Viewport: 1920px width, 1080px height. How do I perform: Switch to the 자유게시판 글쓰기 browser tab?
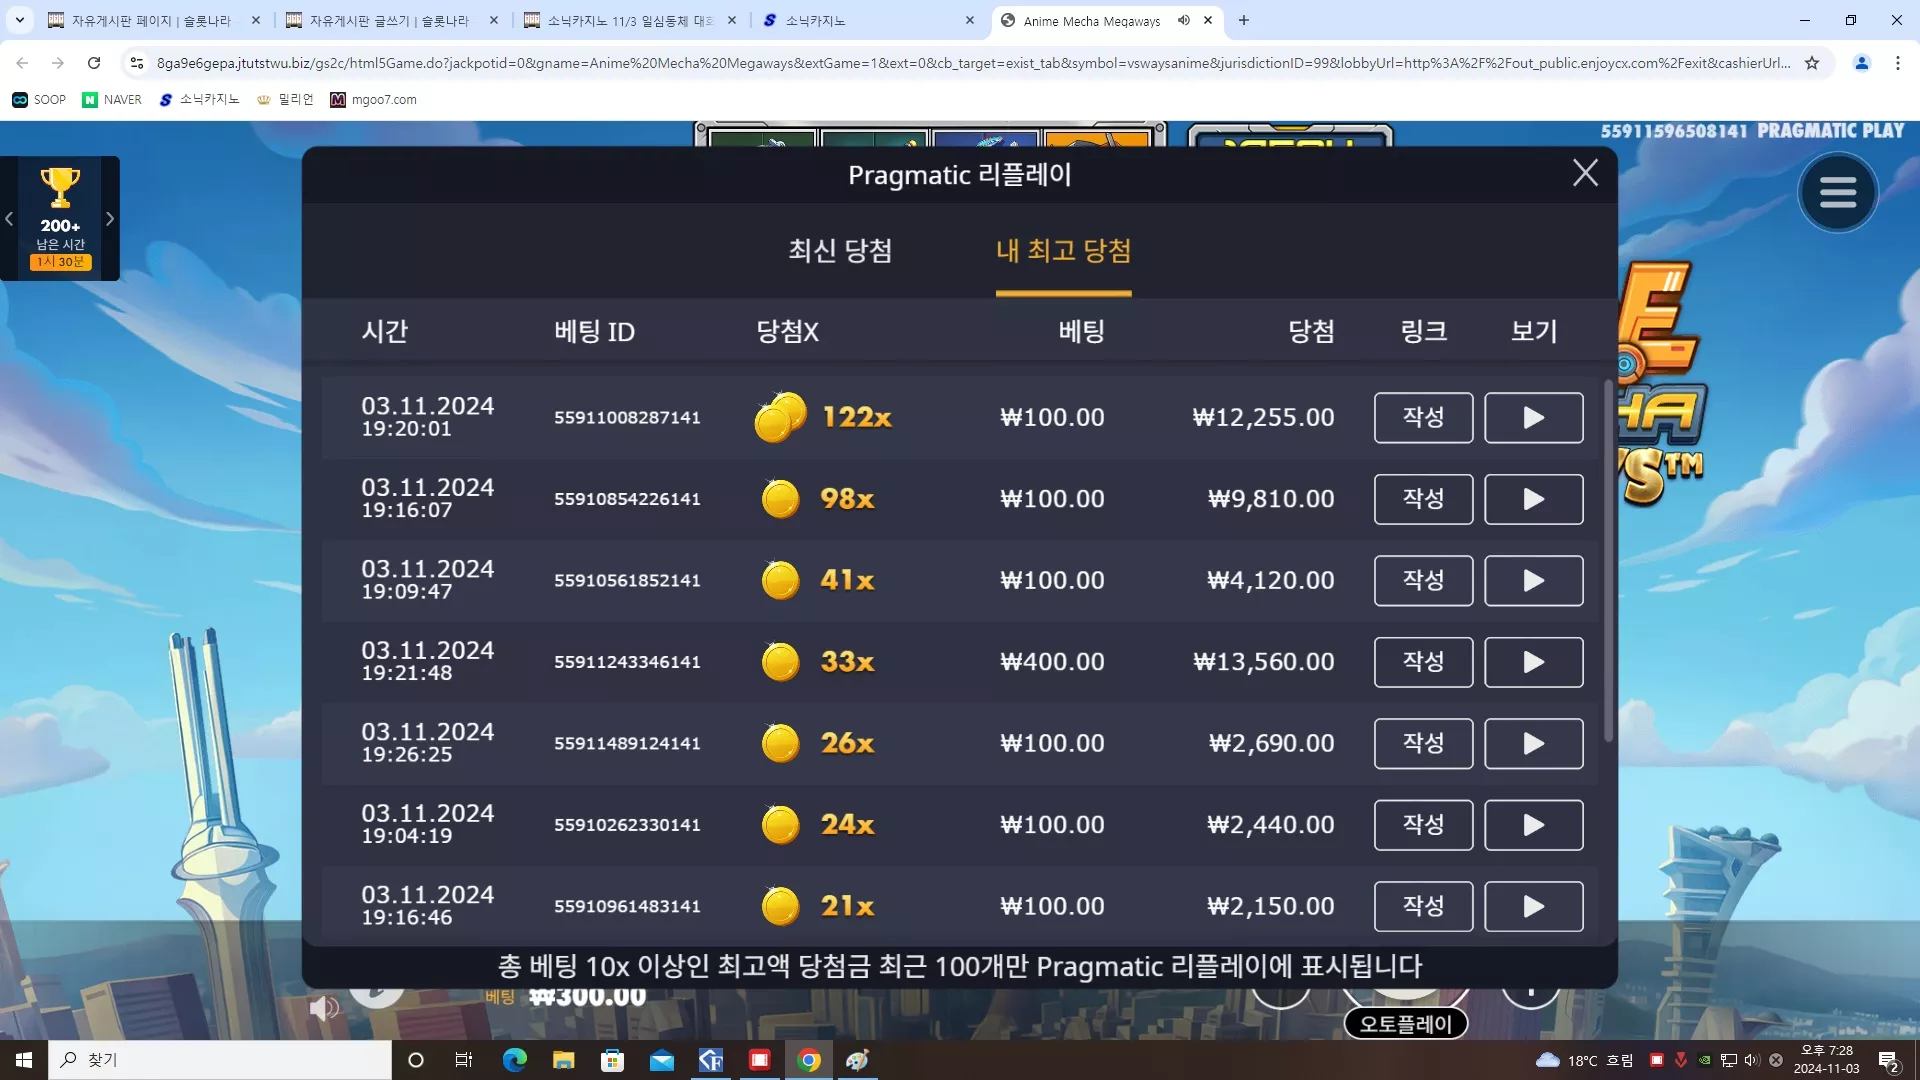click(x=388, y=20)
